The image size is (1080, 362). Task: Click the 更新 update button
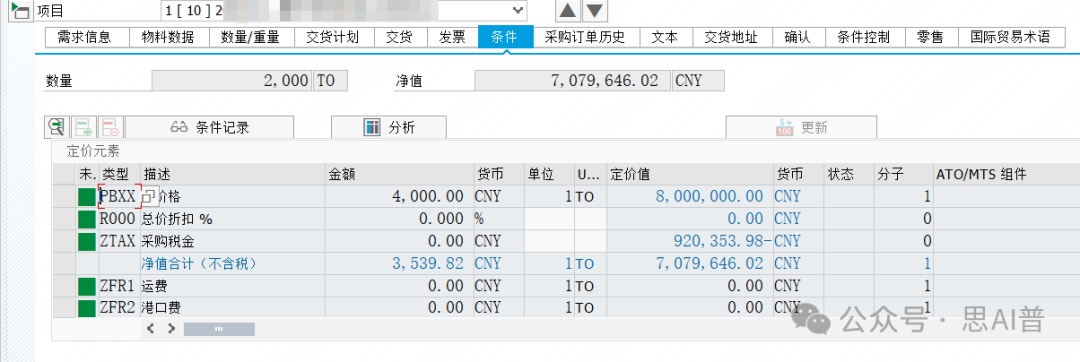point(801,127)
